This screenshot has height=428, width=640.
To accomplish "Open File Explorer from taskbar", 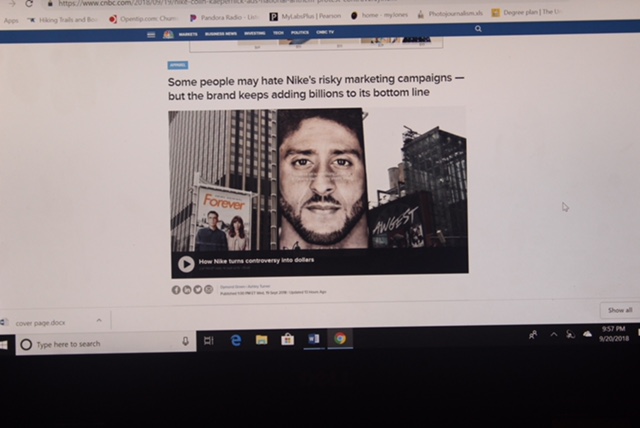I will (262, 339).
